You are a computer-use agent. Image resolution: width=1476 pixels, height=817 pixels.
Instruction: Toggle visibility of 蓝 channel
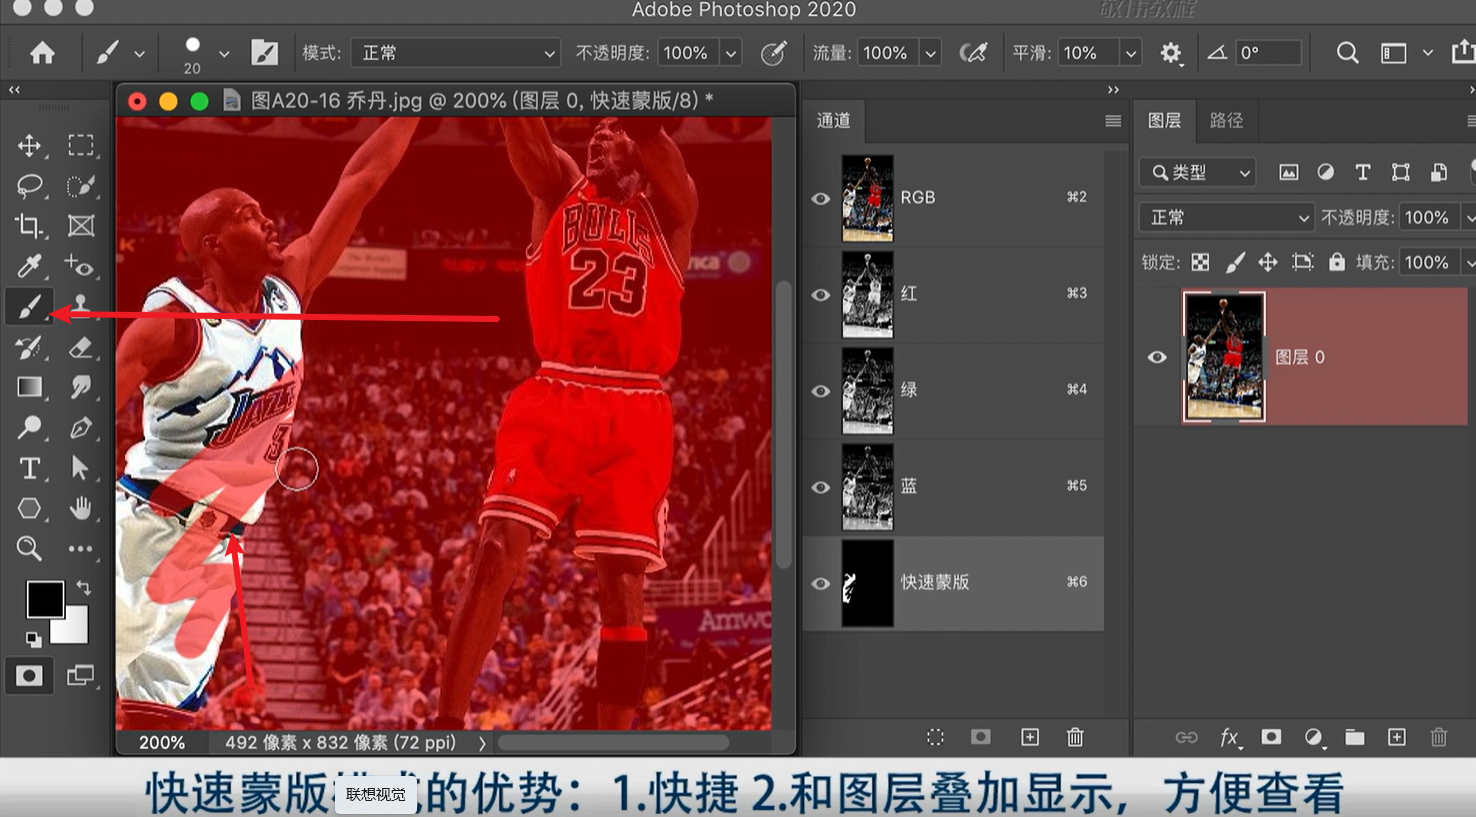821,487
